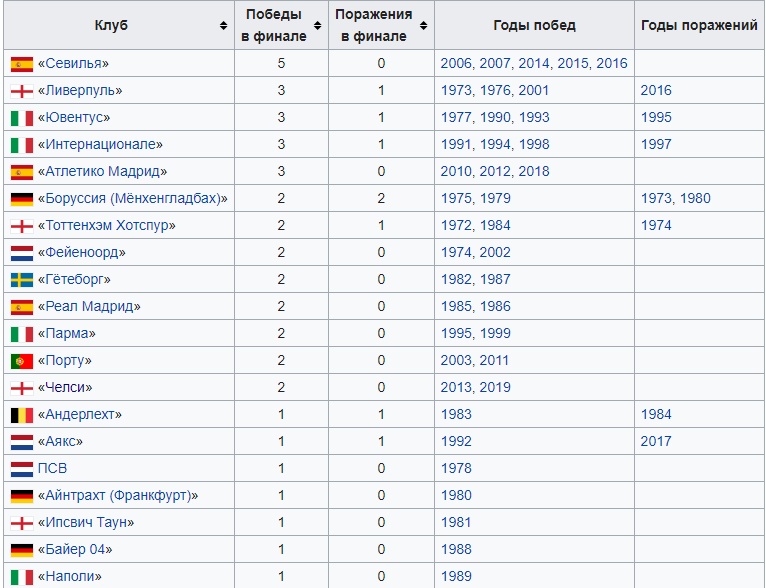This screenshot has height=588, width=766.
Task: Click the Belgian flag beside «Андерлехт»
Action: [22, 415]
